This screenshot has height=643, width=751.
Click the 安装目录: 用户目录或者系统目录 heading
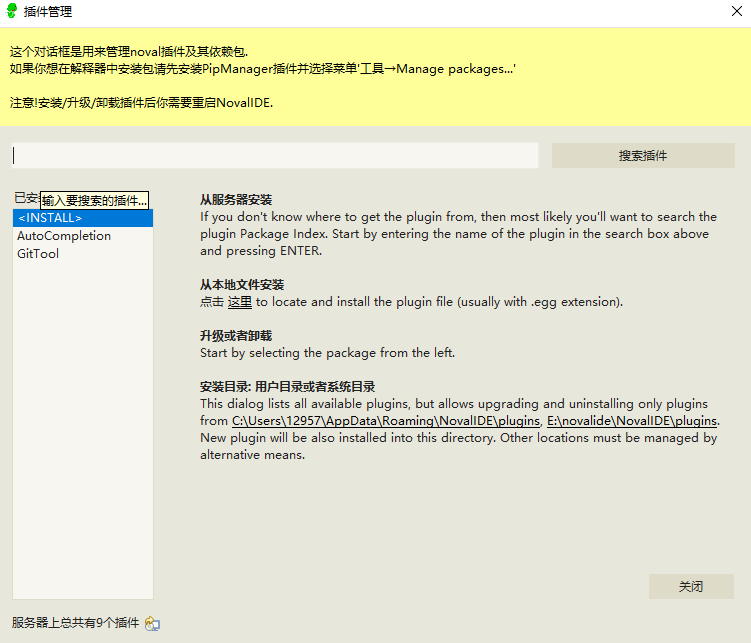coord(287,386)
